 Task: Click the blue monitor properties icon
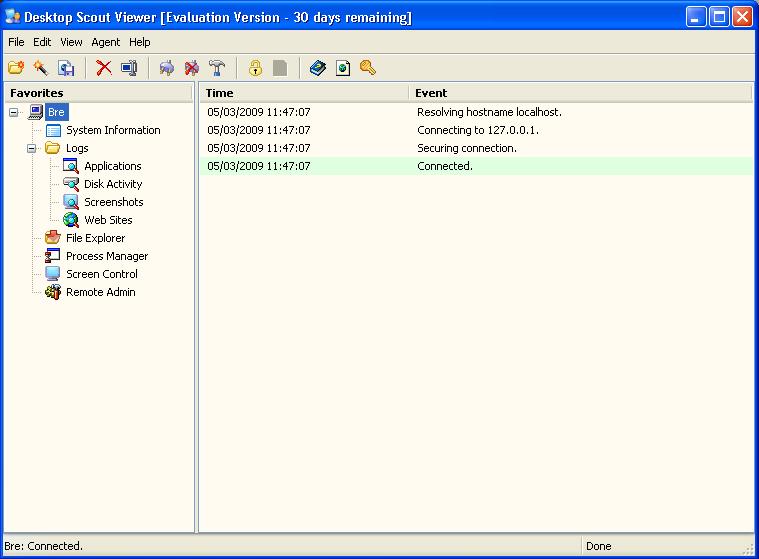coord(129,68)
